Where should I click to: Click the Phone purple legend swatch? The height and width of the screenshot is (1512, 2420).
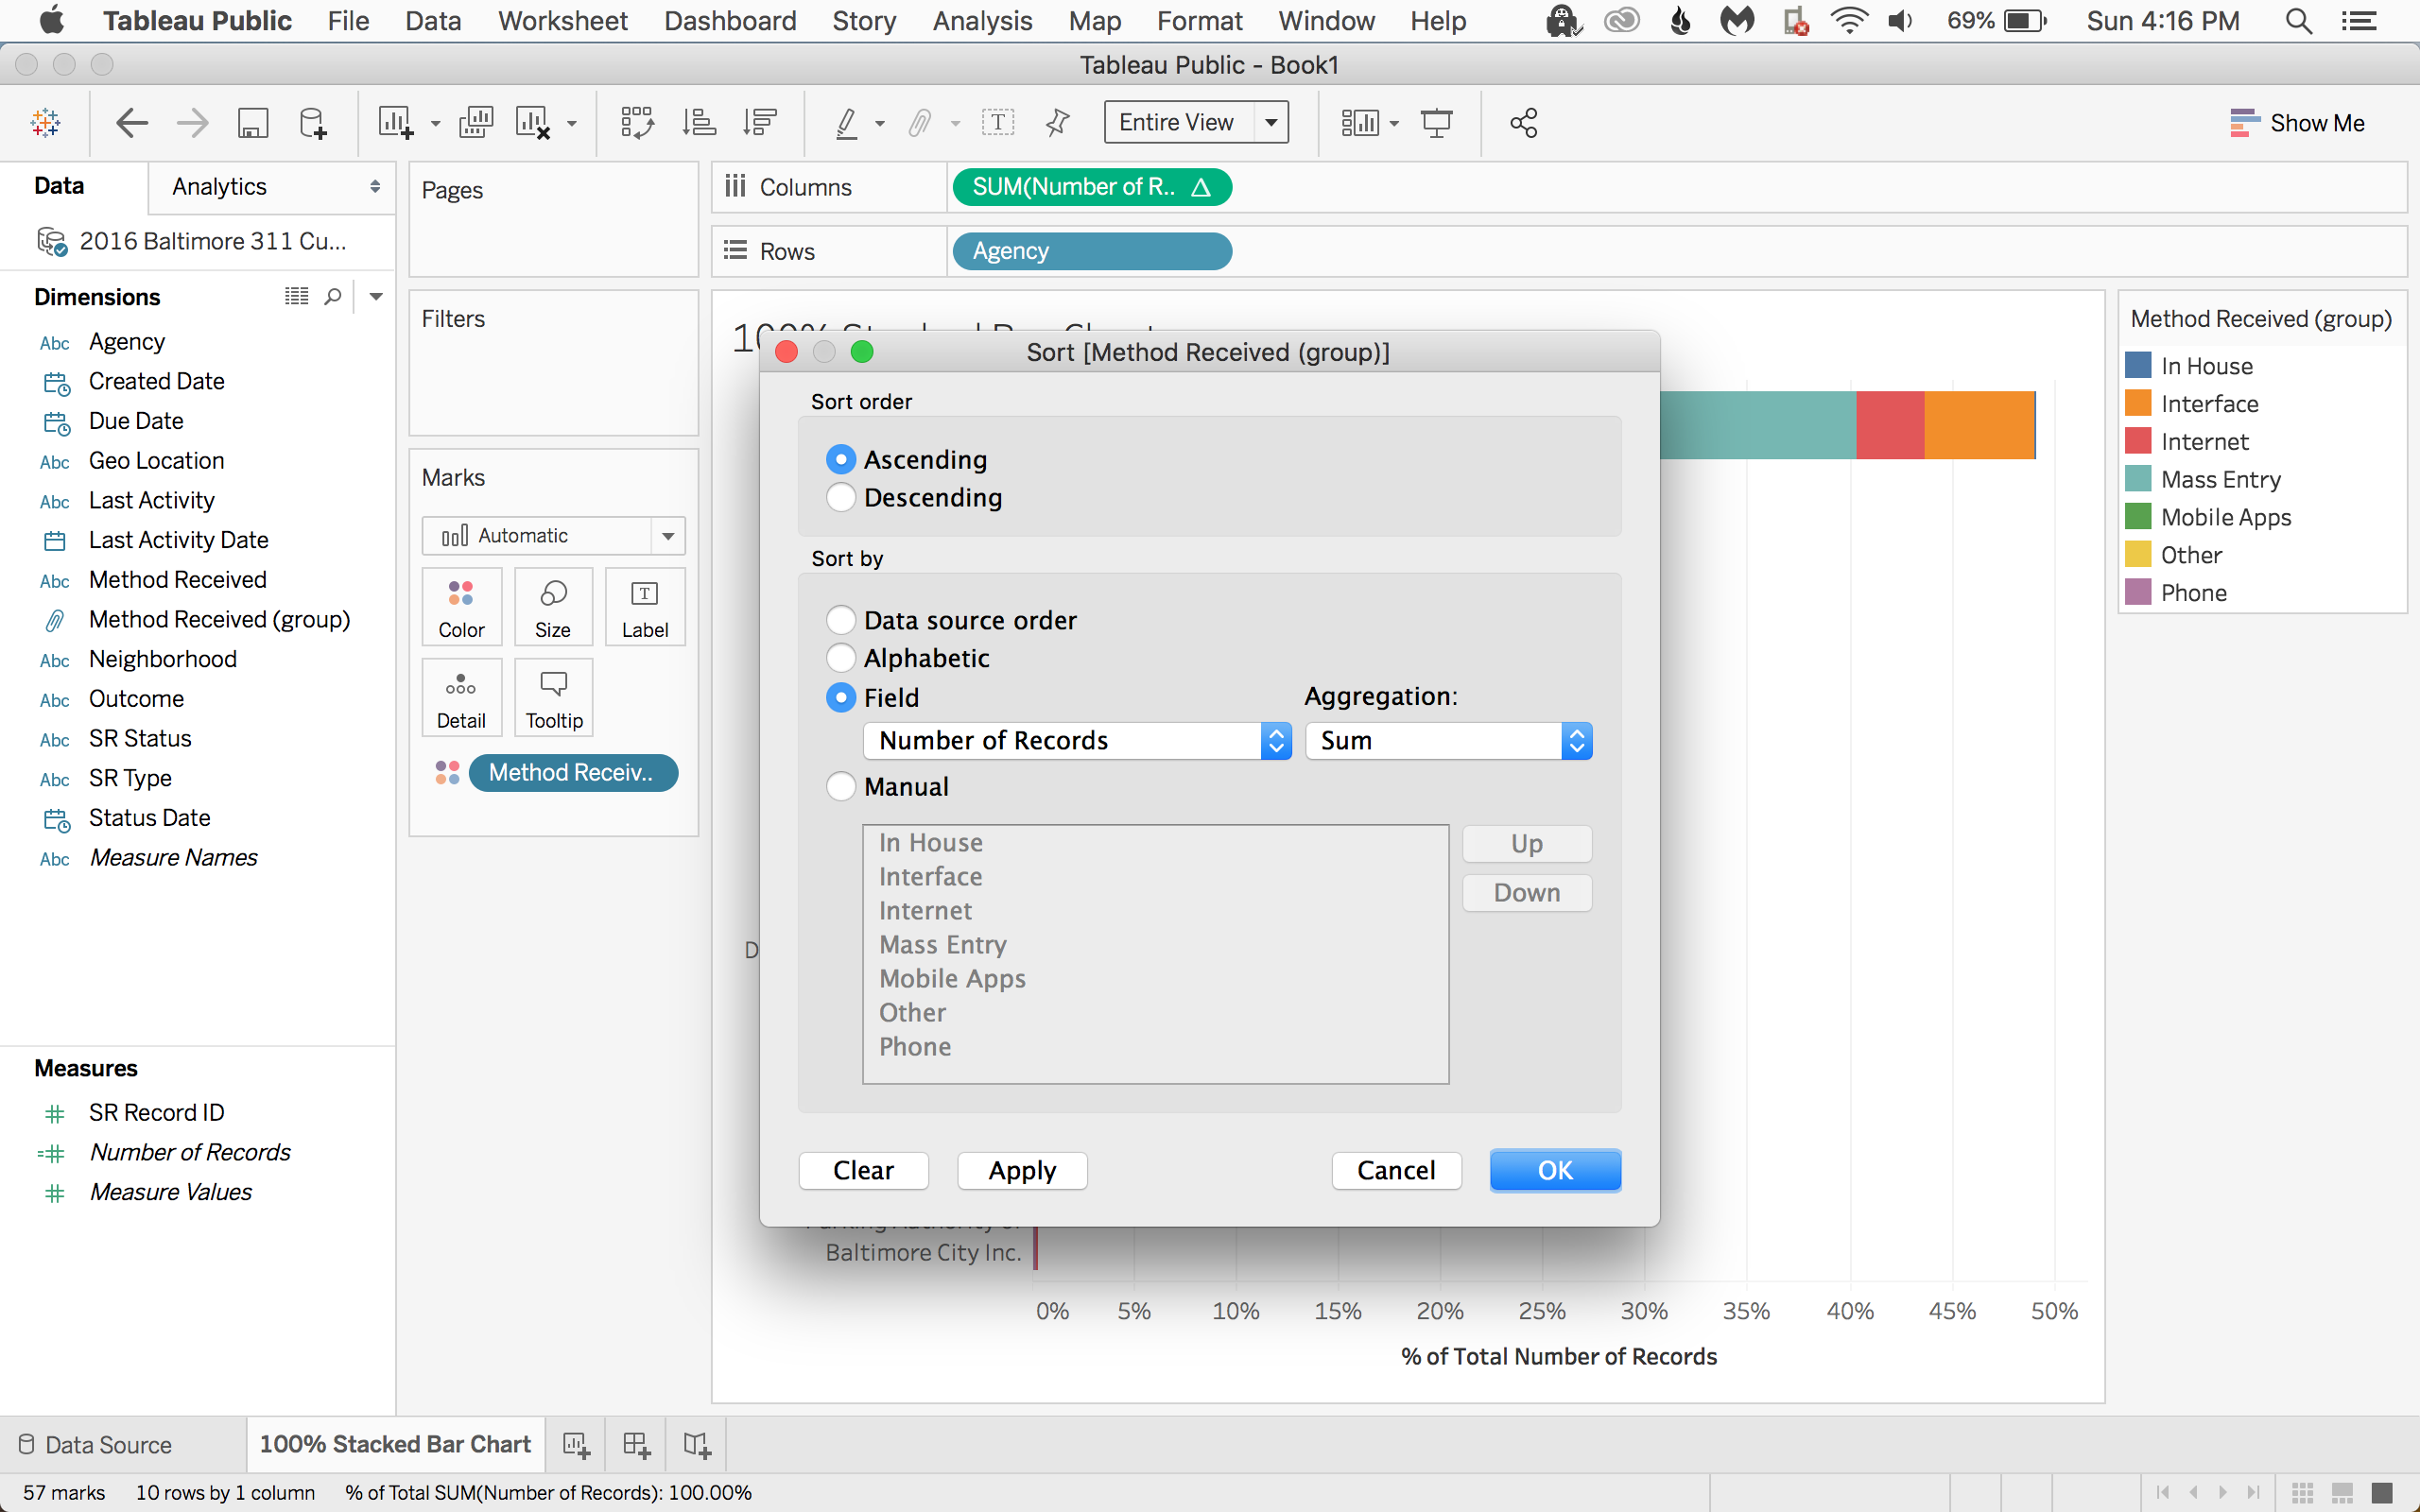point(2138,592)
